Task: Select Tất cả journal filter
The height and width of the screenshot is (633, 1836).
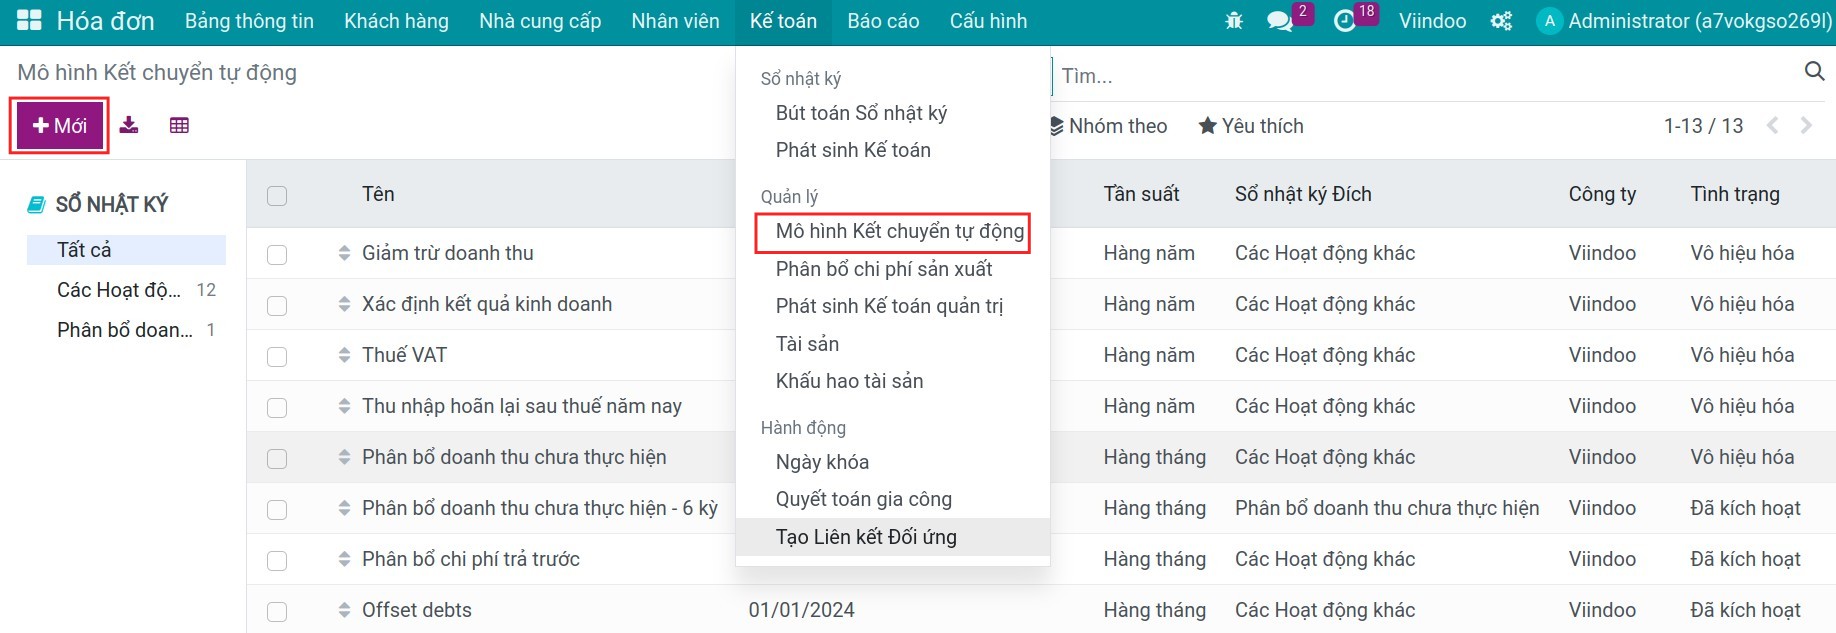Action: tap(126, 250)
